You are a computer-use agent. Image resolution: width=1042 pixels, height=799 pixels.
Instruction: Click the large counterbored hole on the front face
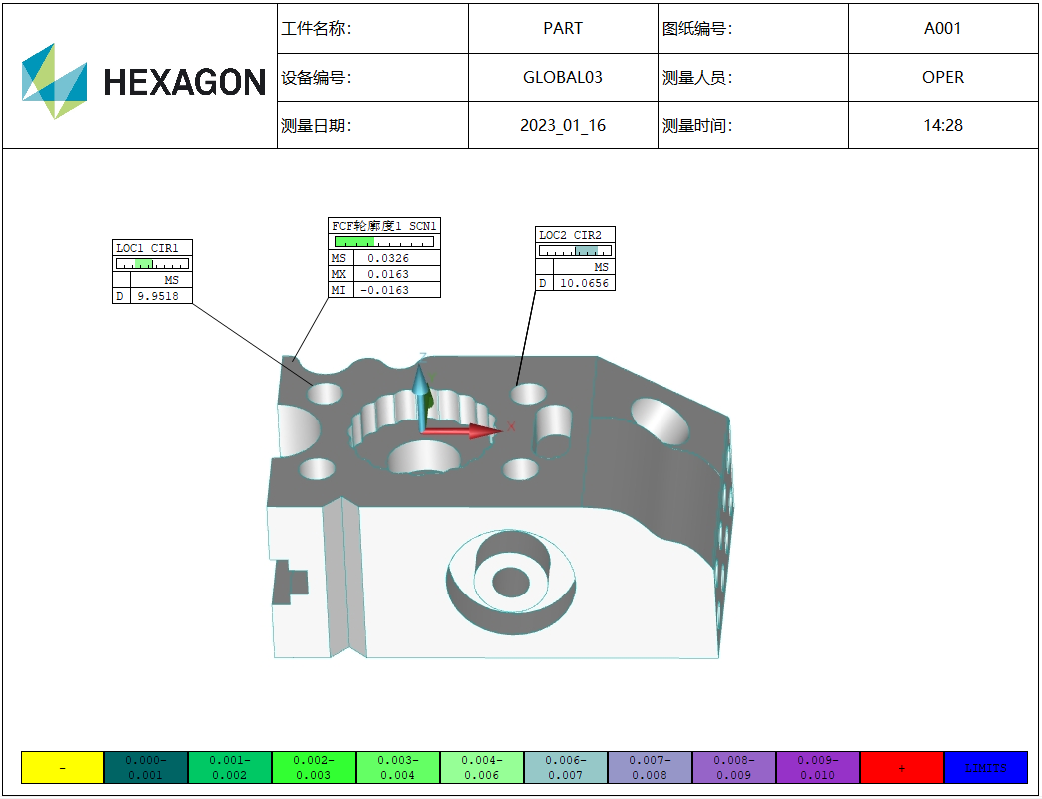click(510, 581)
